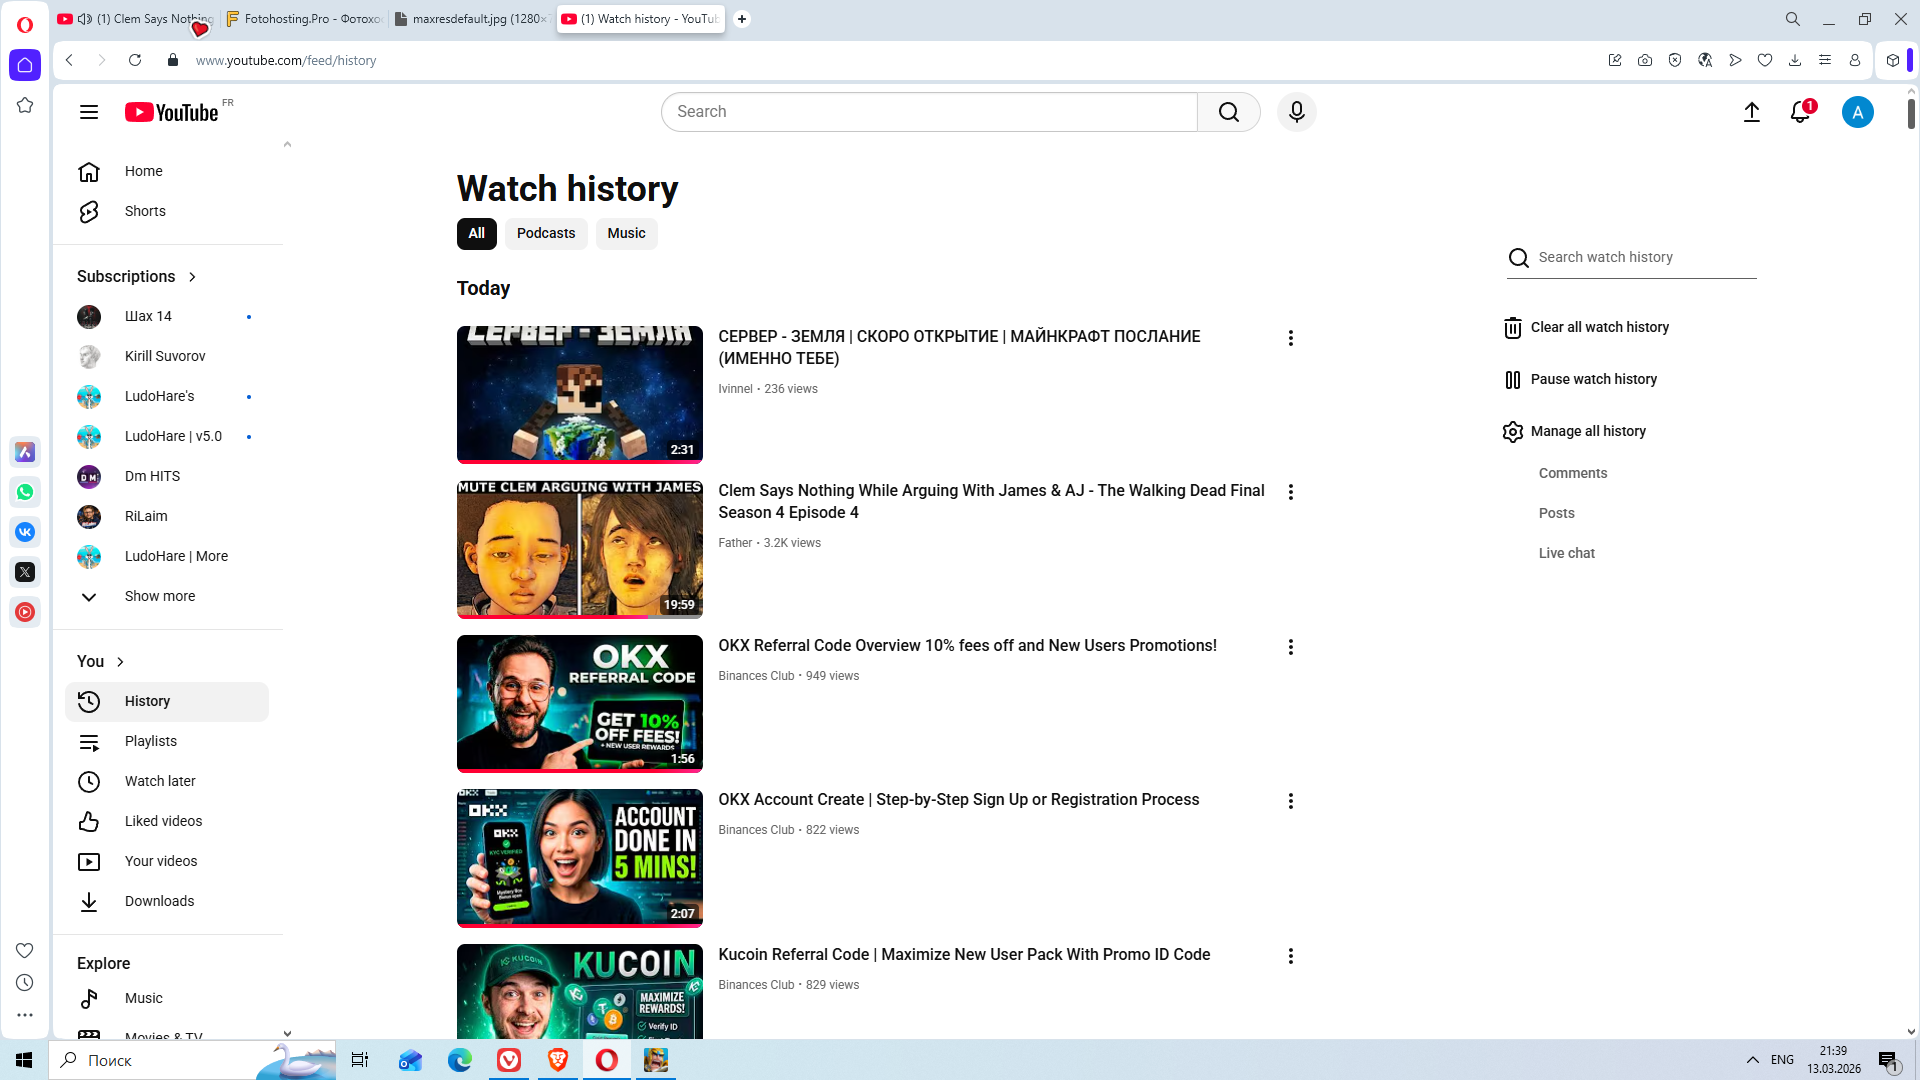1920x1080 pixels.
Task: Open the Comments history link
Action: click(x=1572, y=473)
